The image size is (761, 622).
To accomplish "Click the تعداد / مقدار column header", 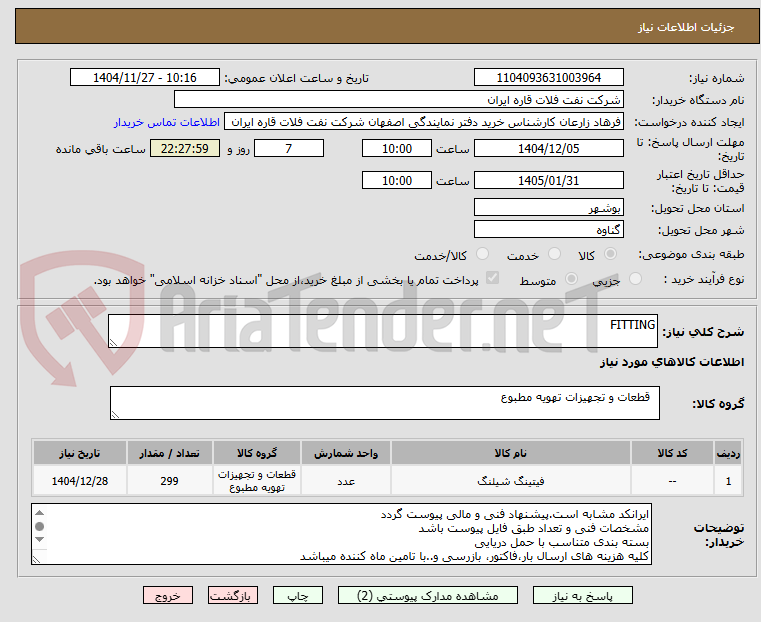I will 169,453.
